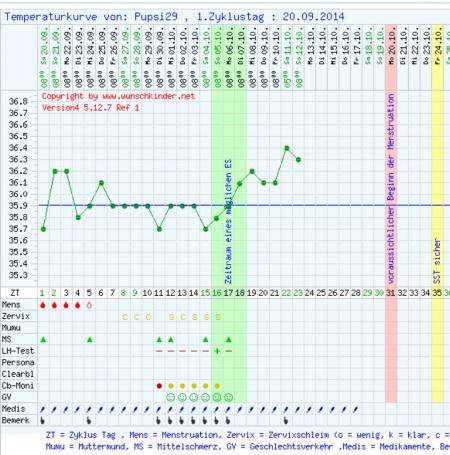The width and height of the screenshot is (450, 455).
Task: Click the green MS triangle on cycle day 5
Action: point(89,339)
